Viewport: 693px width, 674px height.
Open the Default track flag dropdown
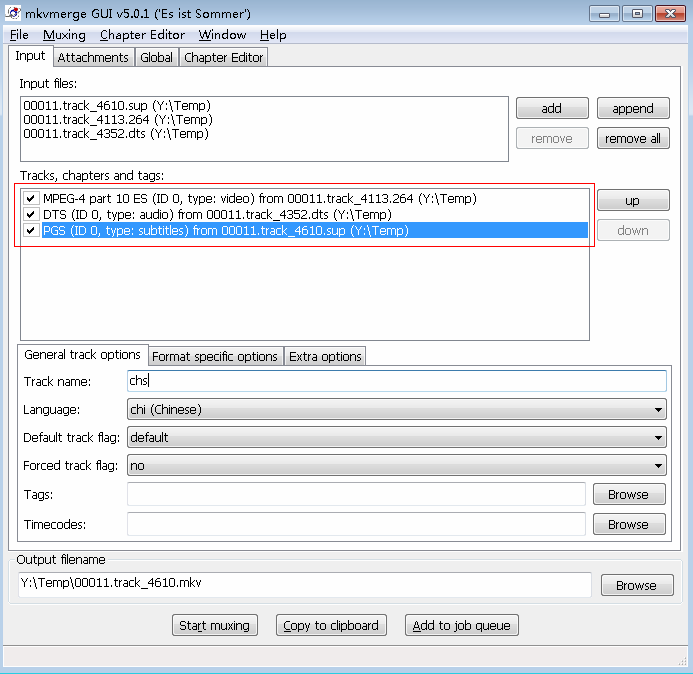click(x=396, y=438)
